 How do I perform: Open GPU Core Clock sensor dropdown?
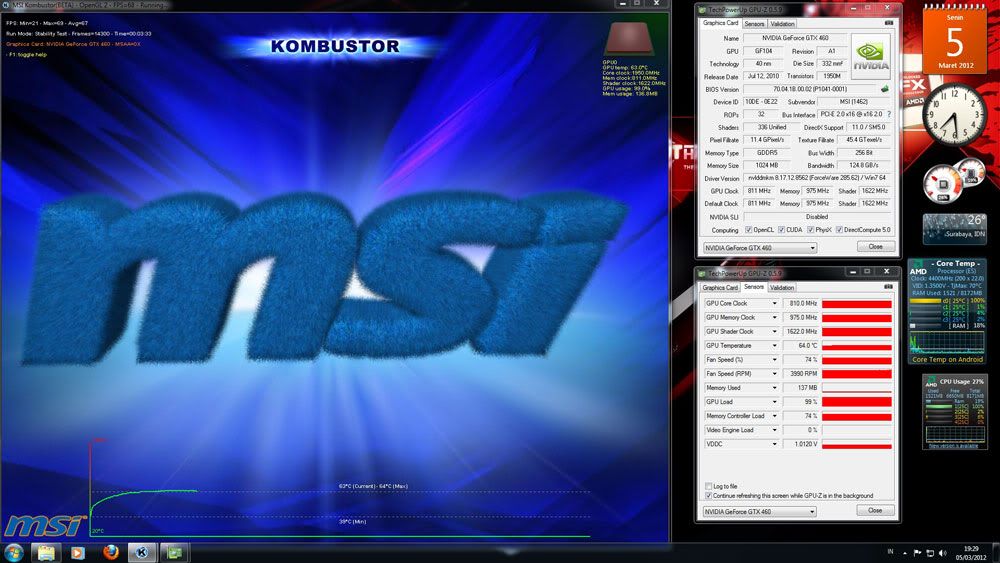tap(774, 303)
